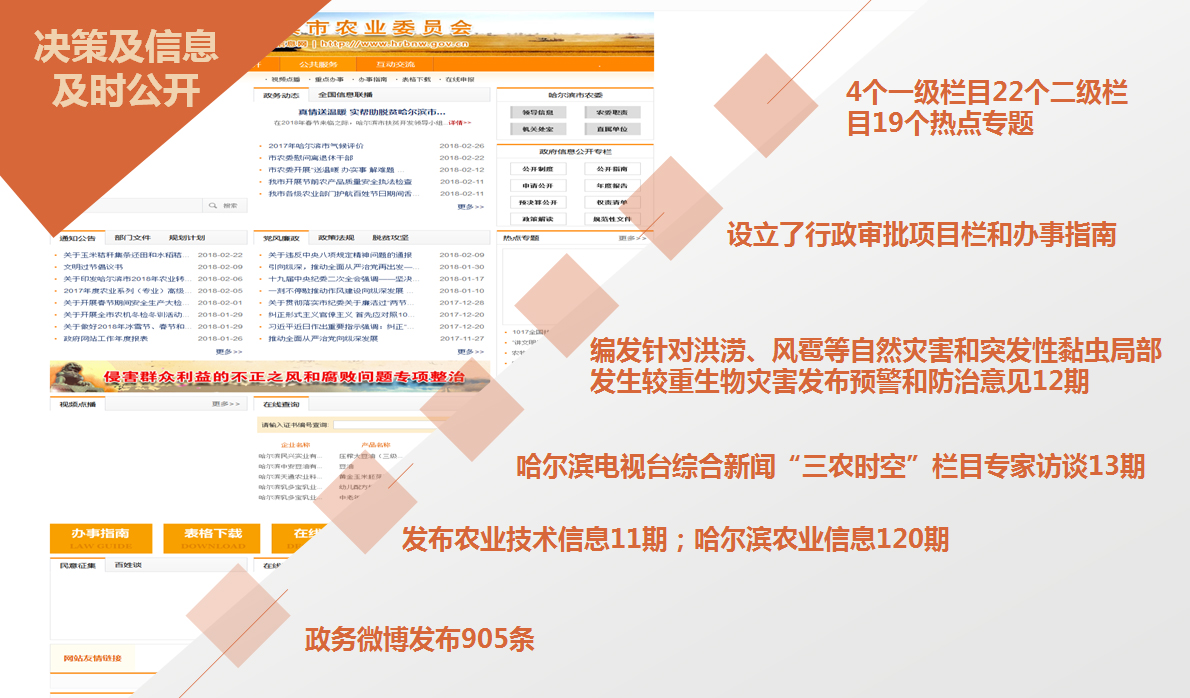The width and height of the screenshot is (1190, 698).
Task: Click the 哈尔滨民兴实业有... company row
Action: [290, 456]
